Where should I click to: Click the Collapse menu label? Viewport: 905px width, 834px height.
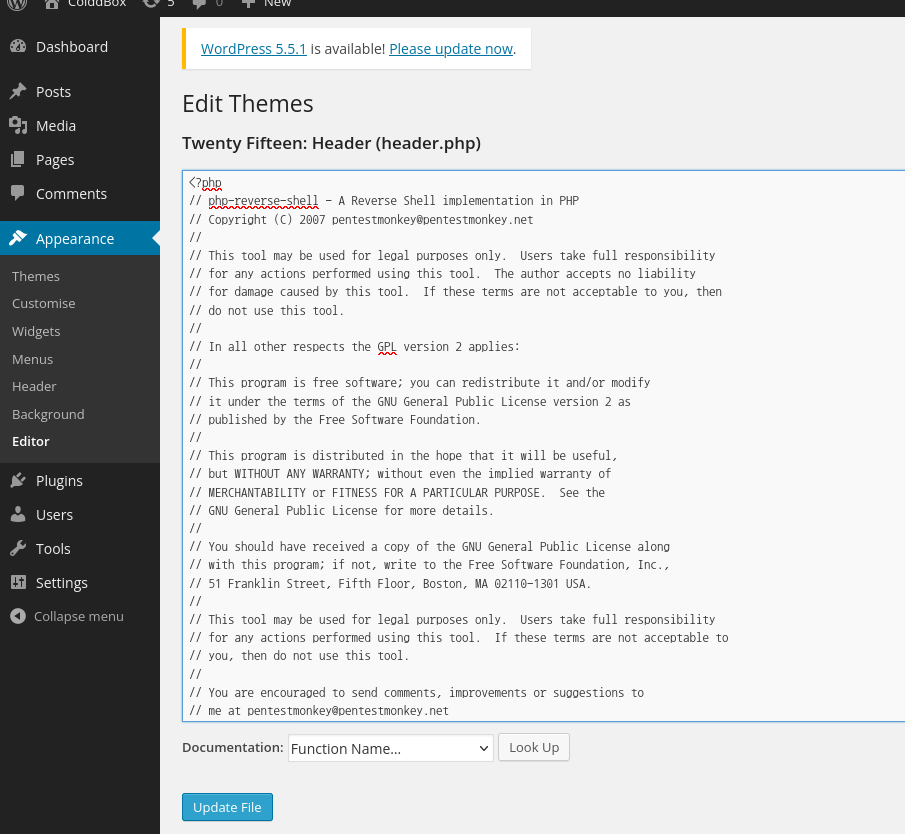point(78,616)
